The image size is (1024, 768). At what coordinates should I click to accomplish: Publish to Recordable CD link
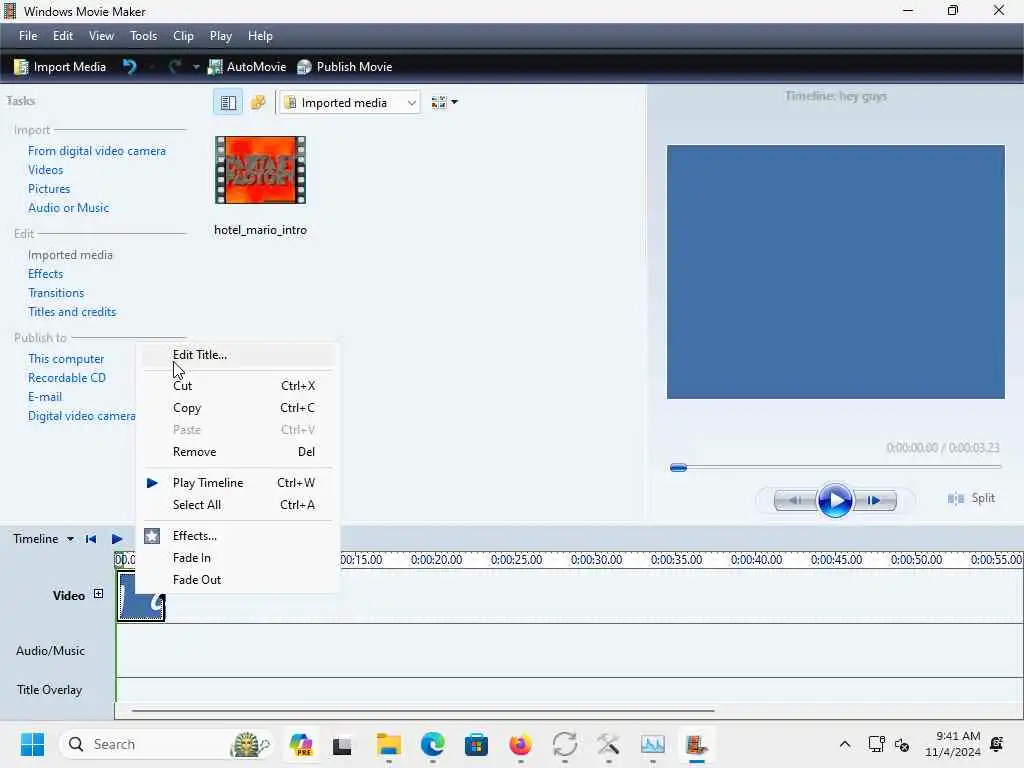click(67, 377)
